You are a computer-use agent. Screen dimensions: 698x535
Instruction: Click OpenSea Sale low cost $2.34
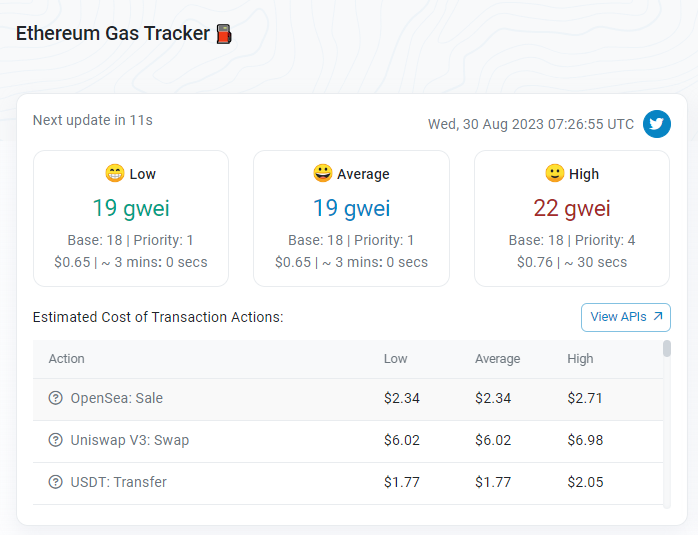[x=402, y=398]
